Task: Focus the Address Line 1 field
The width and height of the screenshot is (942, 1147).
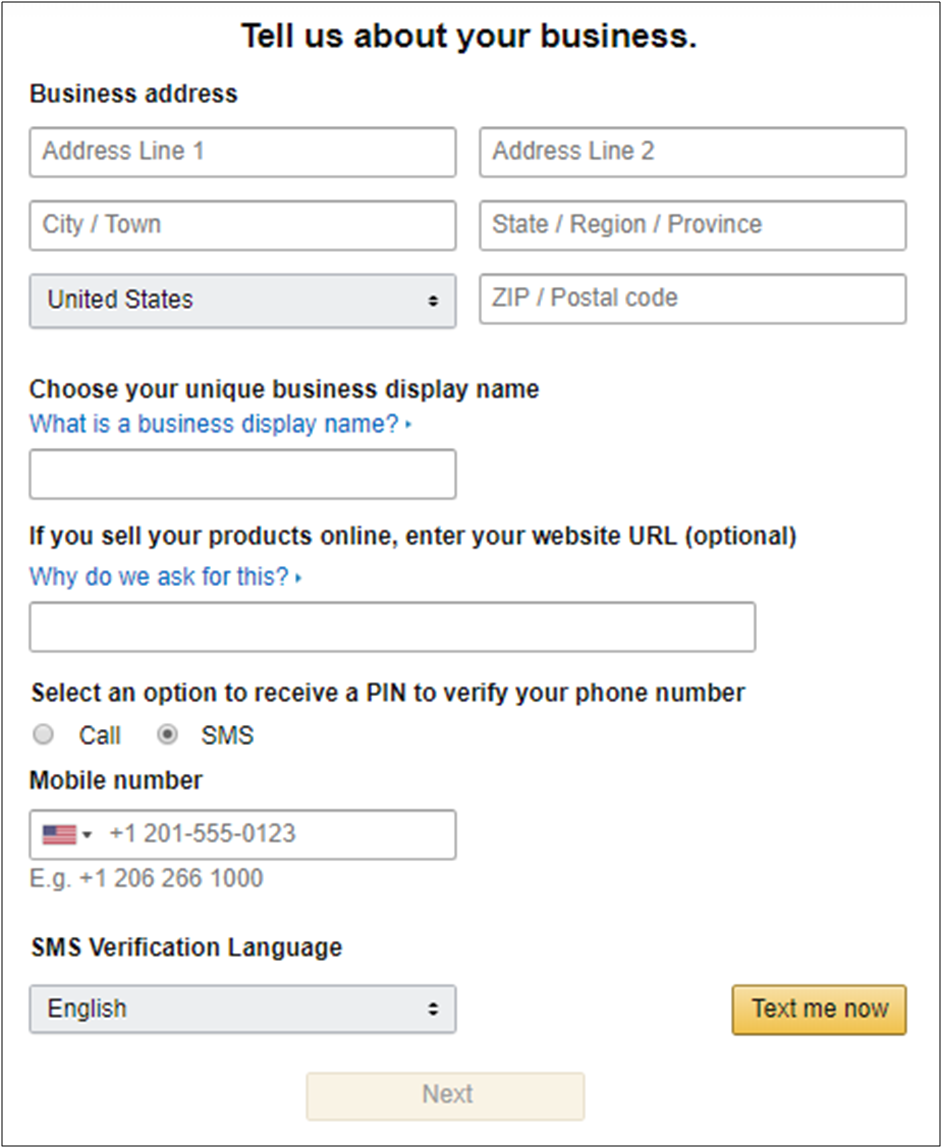Action: pyautogui.click(x=242, y=152)
